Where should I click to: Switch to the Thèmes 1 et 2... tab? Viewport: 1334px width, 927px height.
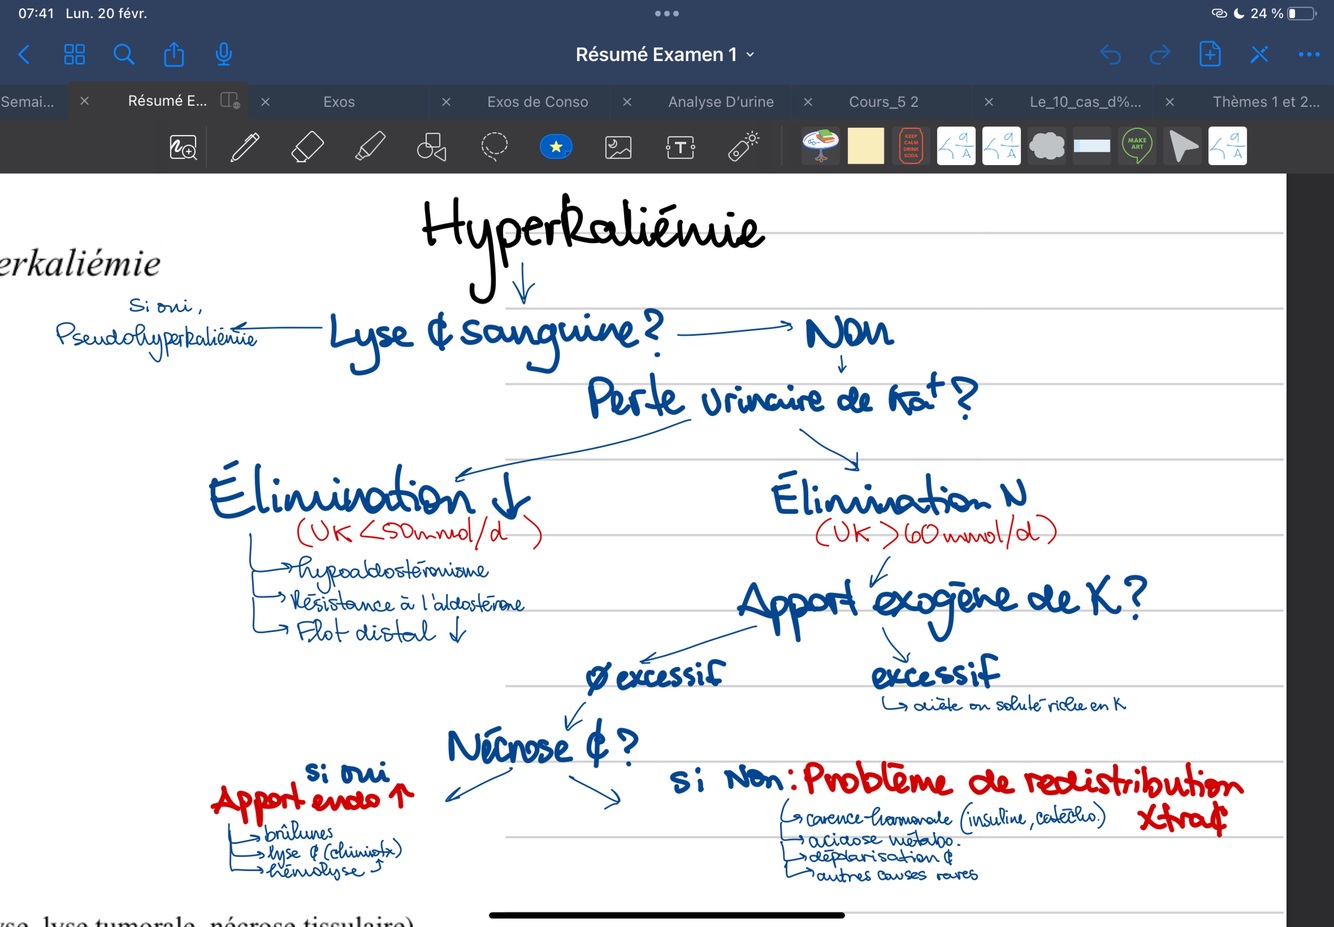(x=1266, y=102)
